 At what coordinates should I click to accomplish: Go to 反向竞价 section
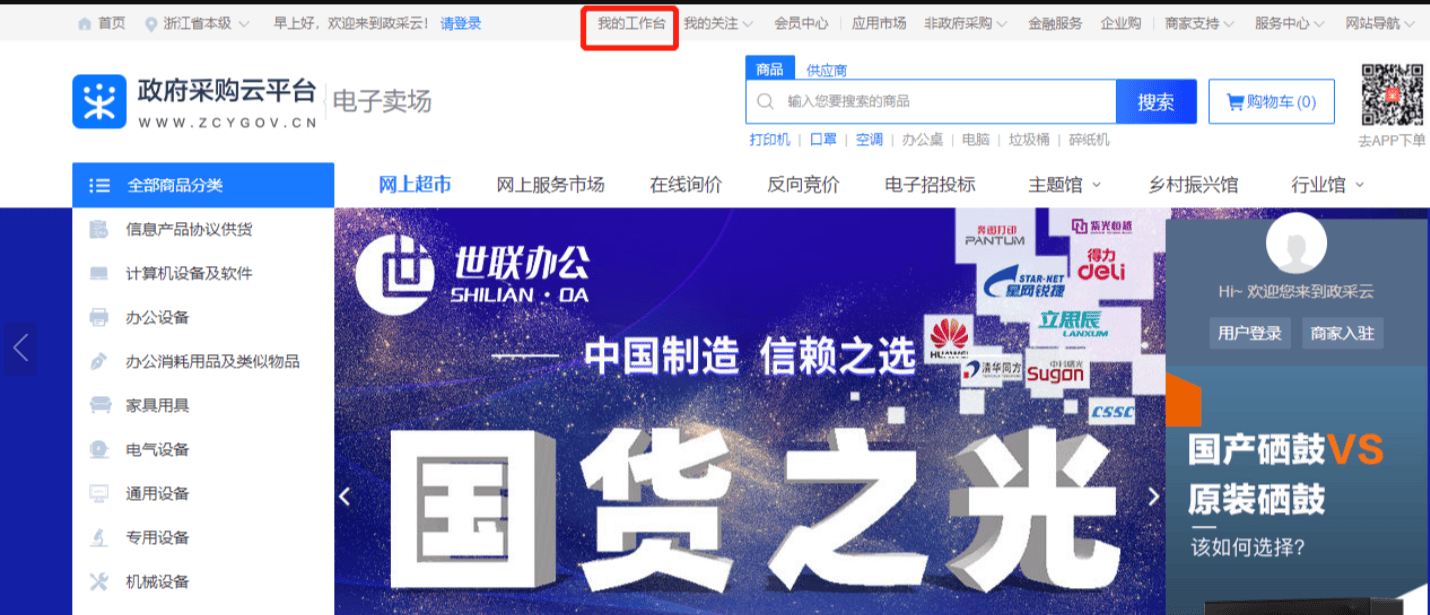click(x=803, y=184)
